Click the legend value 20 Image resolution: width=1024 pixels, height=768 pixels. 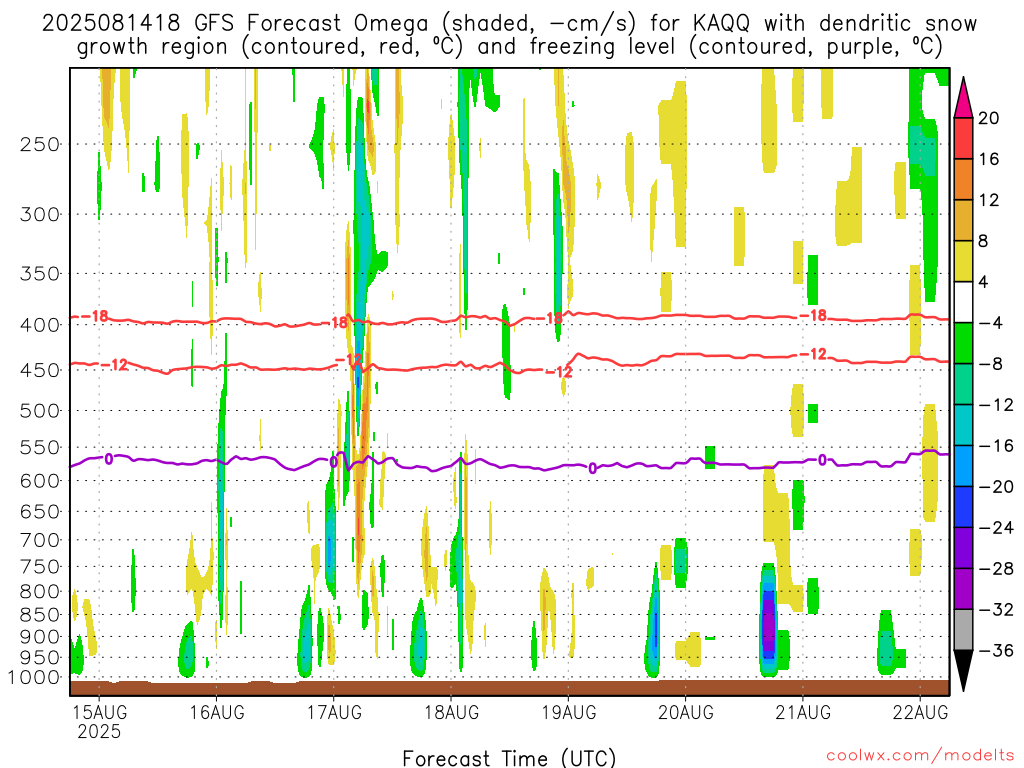[x=989, y=118]
